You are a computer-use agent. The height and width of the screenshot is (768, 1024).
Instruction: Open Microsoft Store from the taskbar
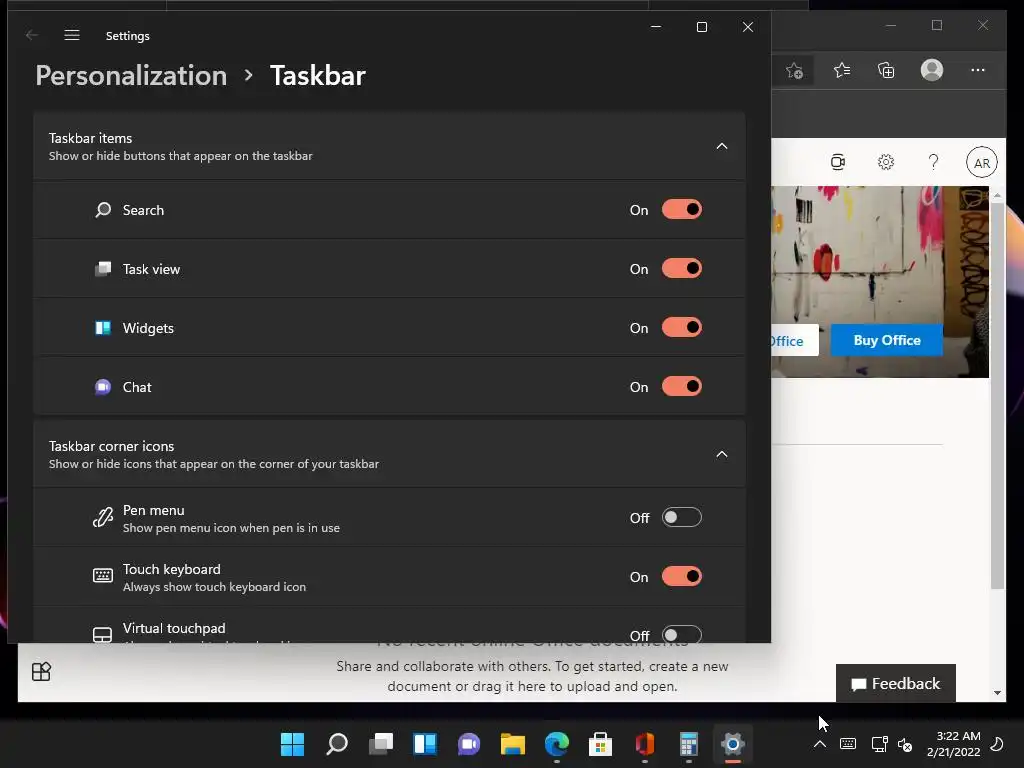tap(601, 744)
